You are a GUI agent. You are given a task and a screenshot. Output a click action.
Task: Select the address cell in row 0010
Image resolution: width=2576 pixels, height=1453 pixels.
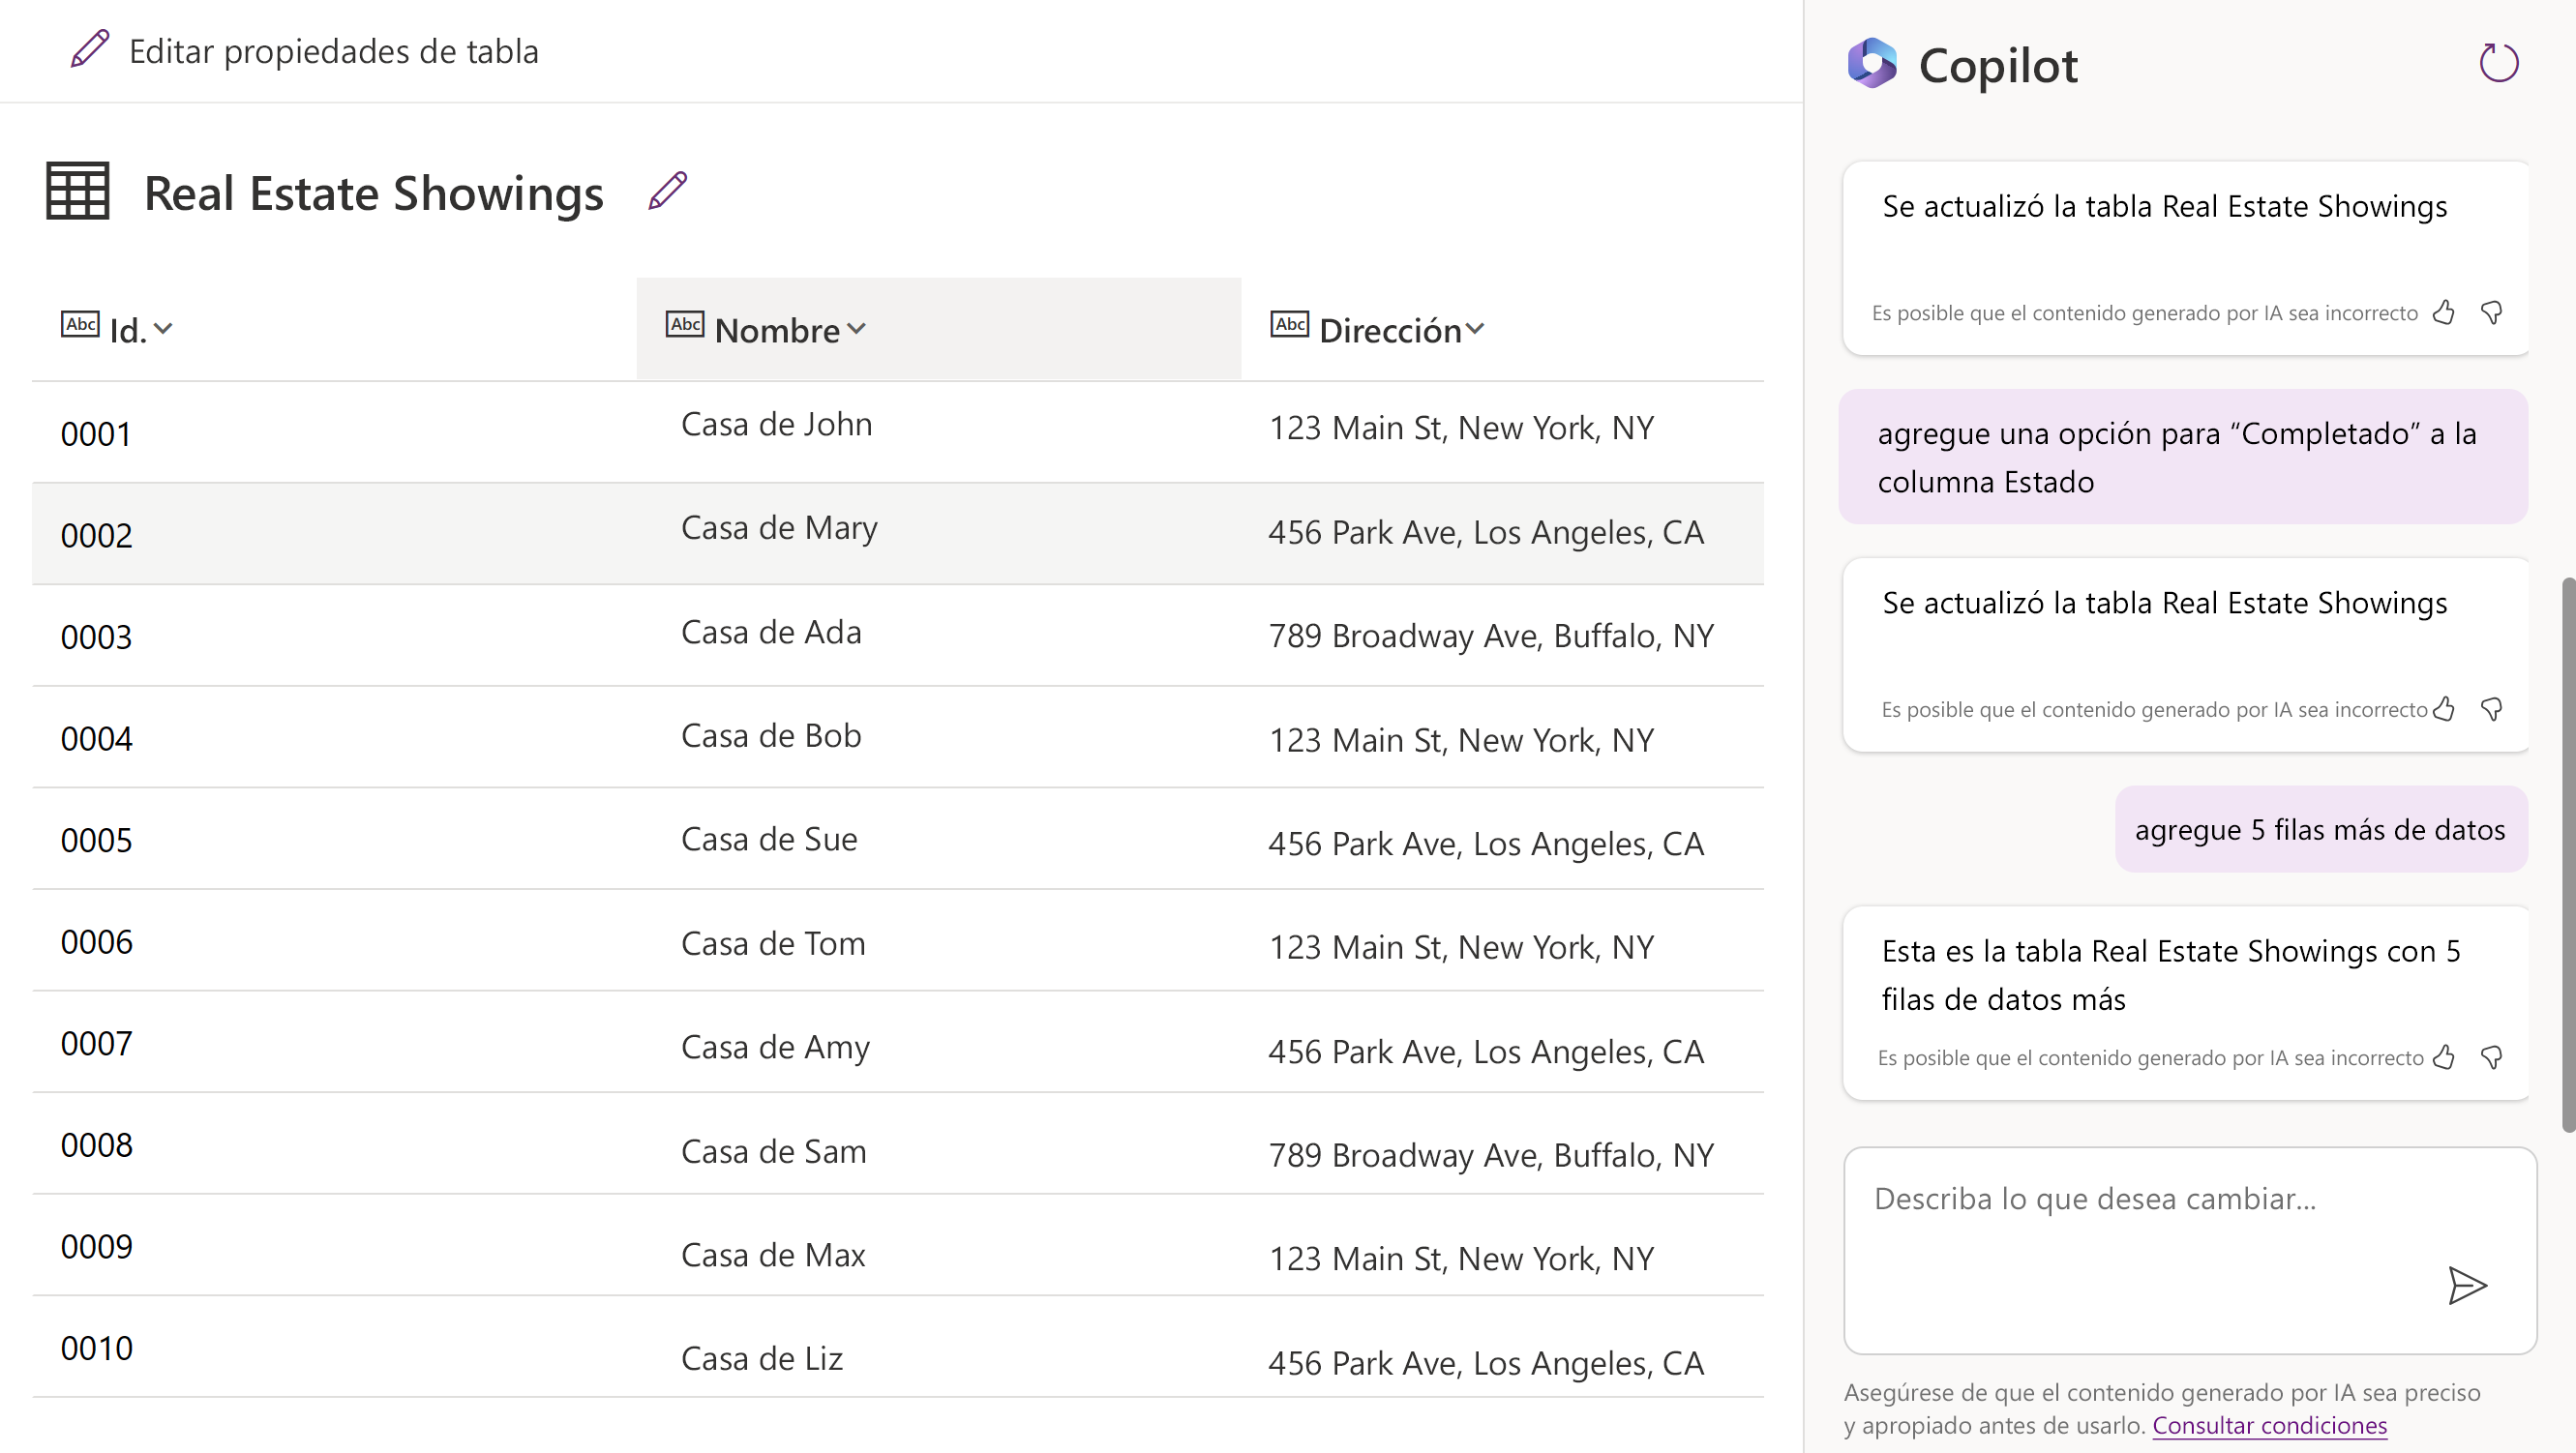(1486, 1363)
